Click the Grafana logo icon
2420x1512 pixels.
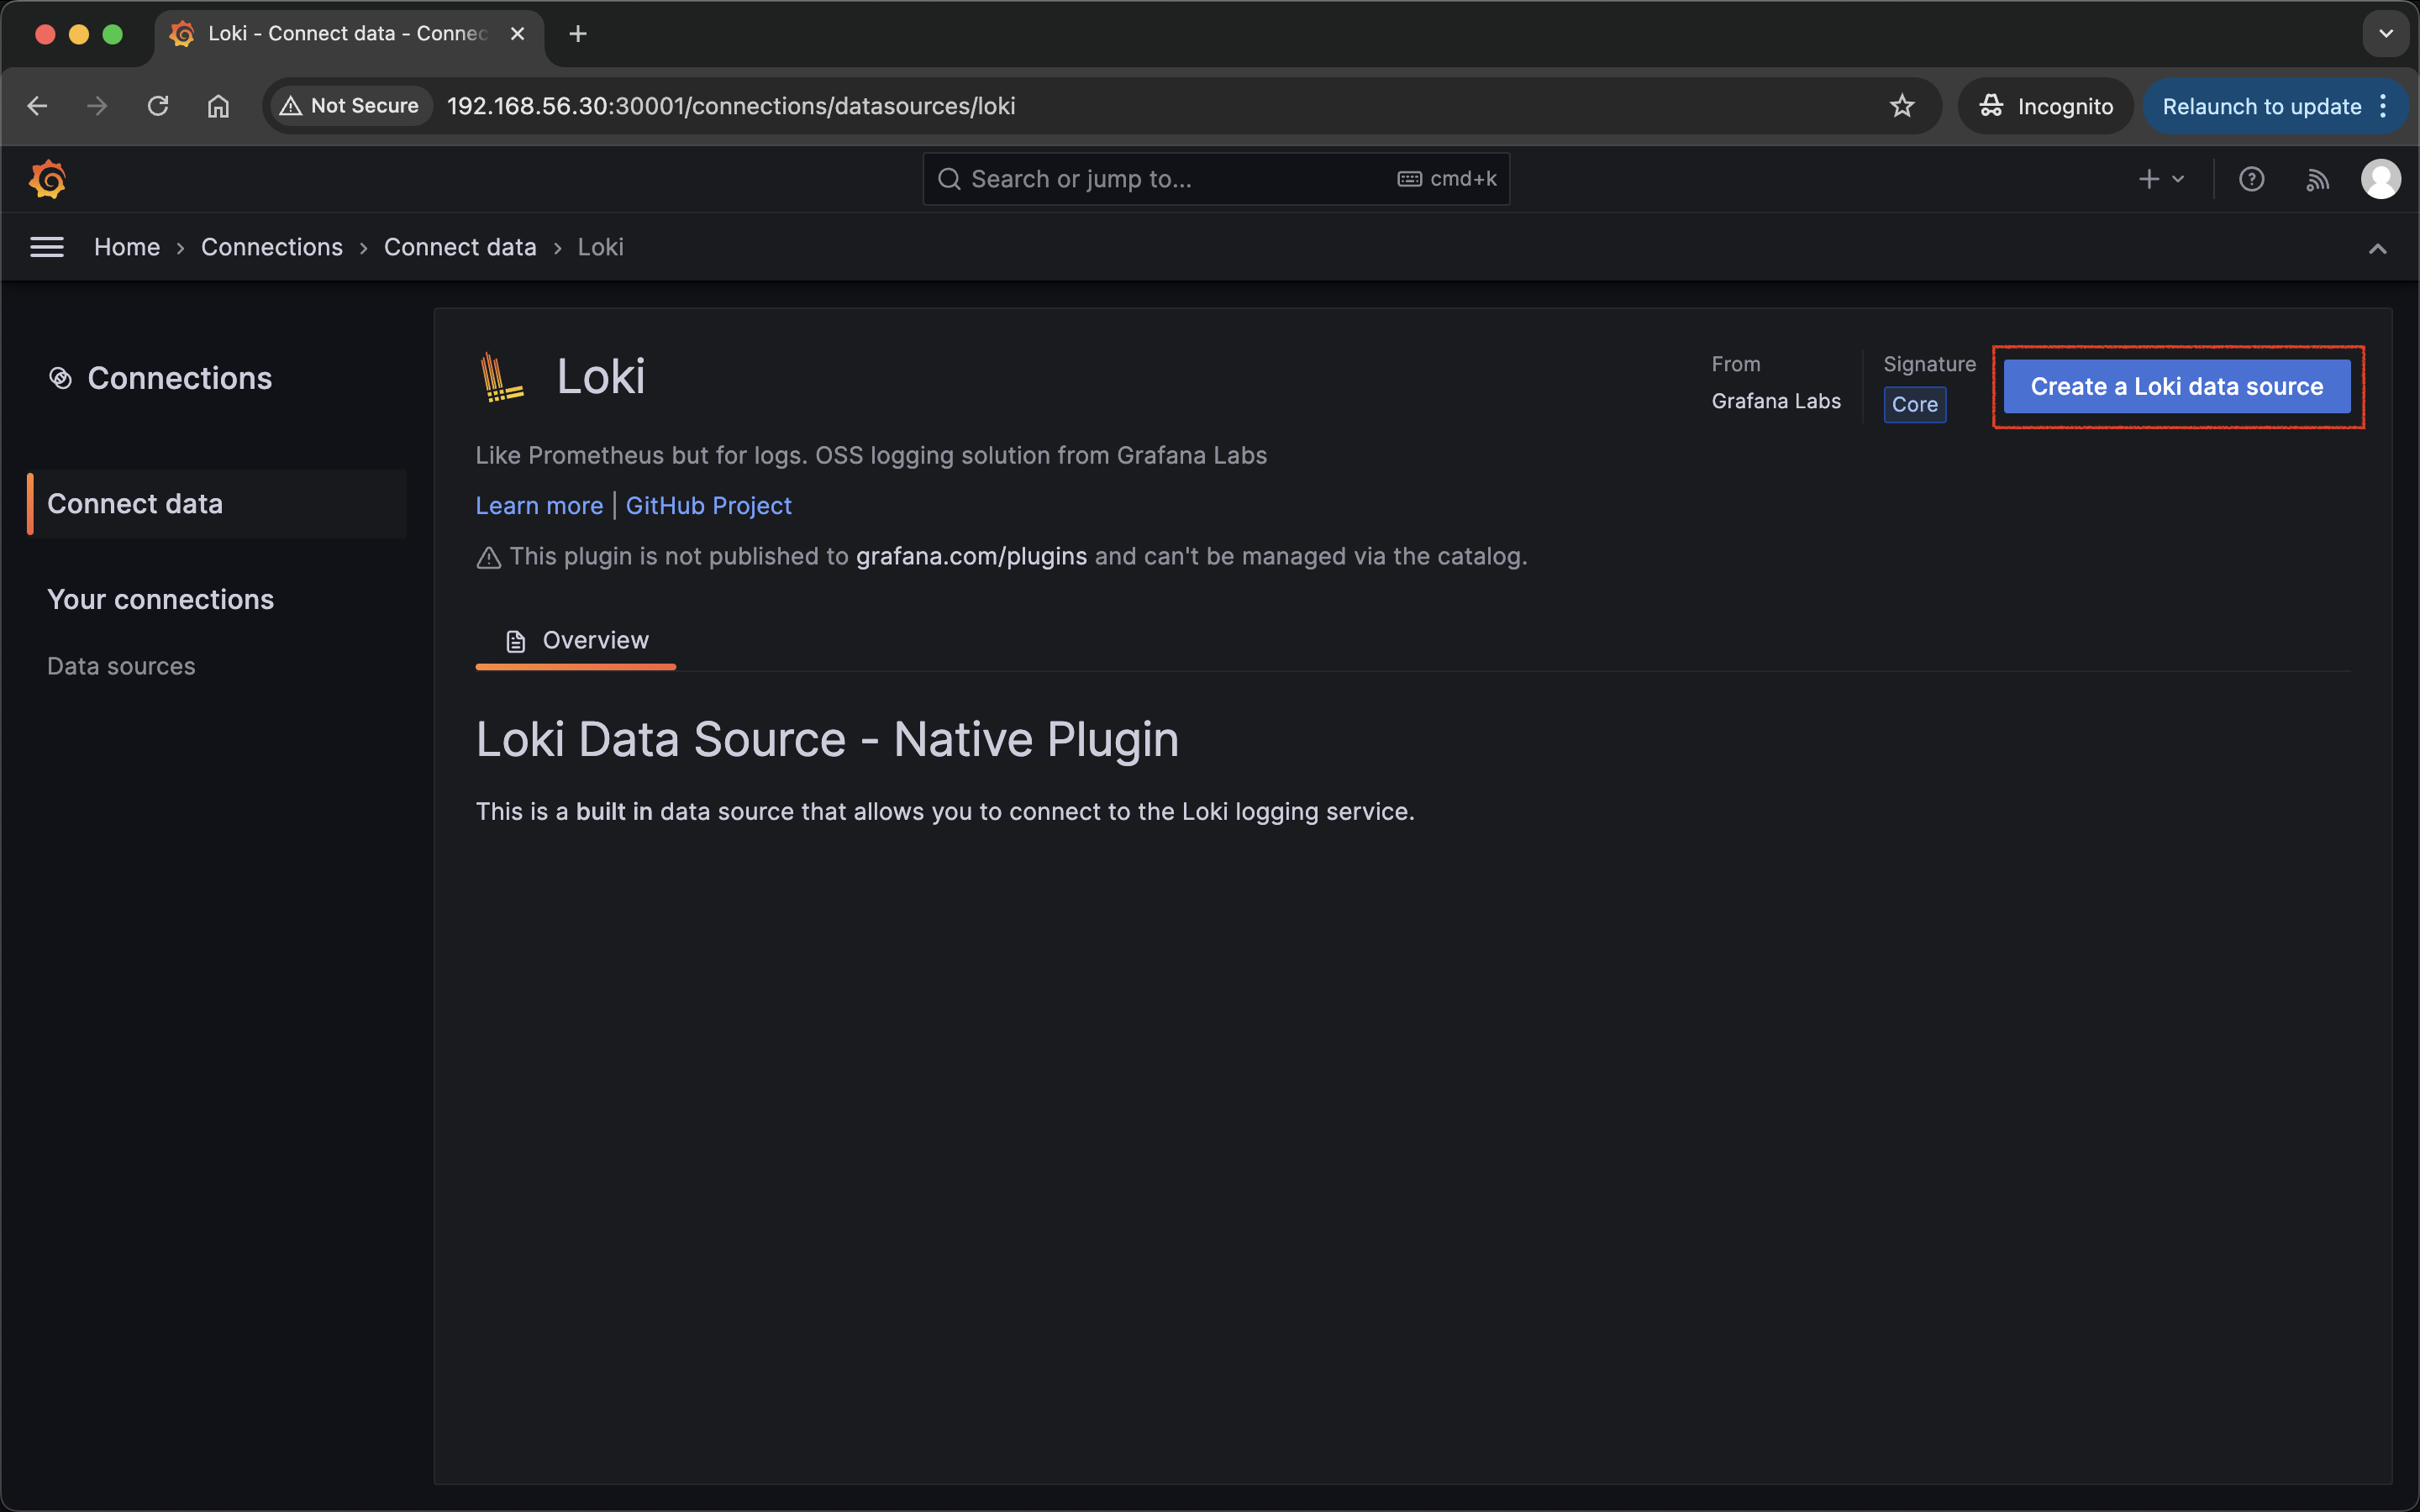(47, 179)
